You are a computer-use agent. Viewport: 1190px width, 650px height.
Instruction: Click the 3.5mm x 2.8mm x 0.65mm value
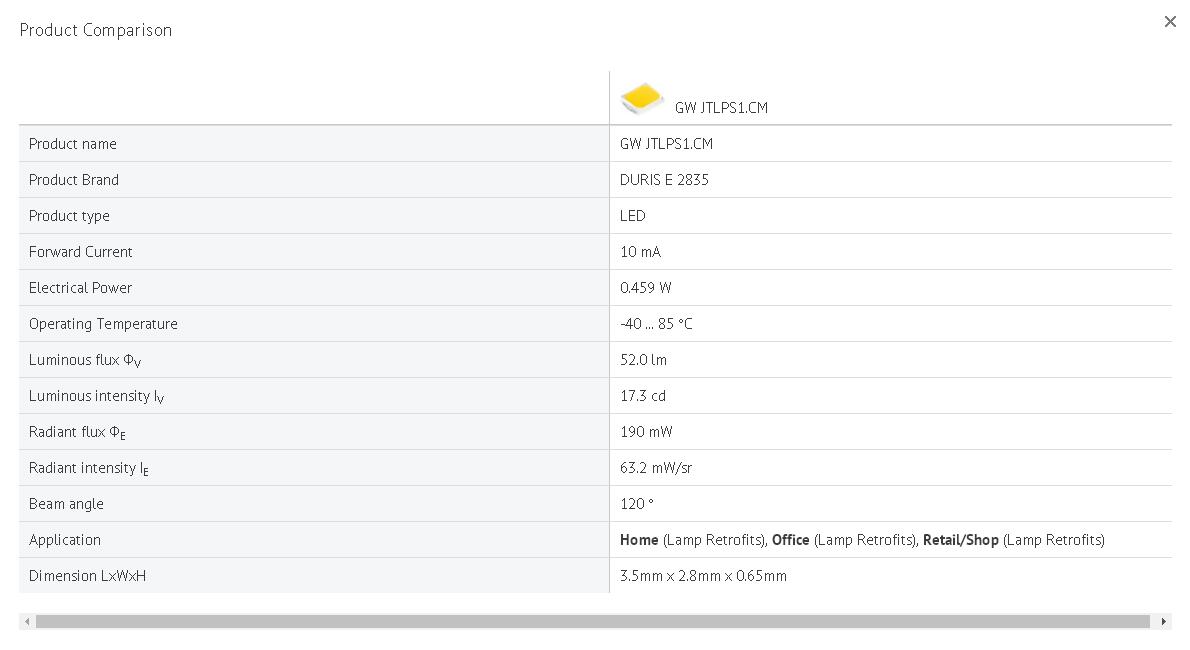(x=704, y=576)
